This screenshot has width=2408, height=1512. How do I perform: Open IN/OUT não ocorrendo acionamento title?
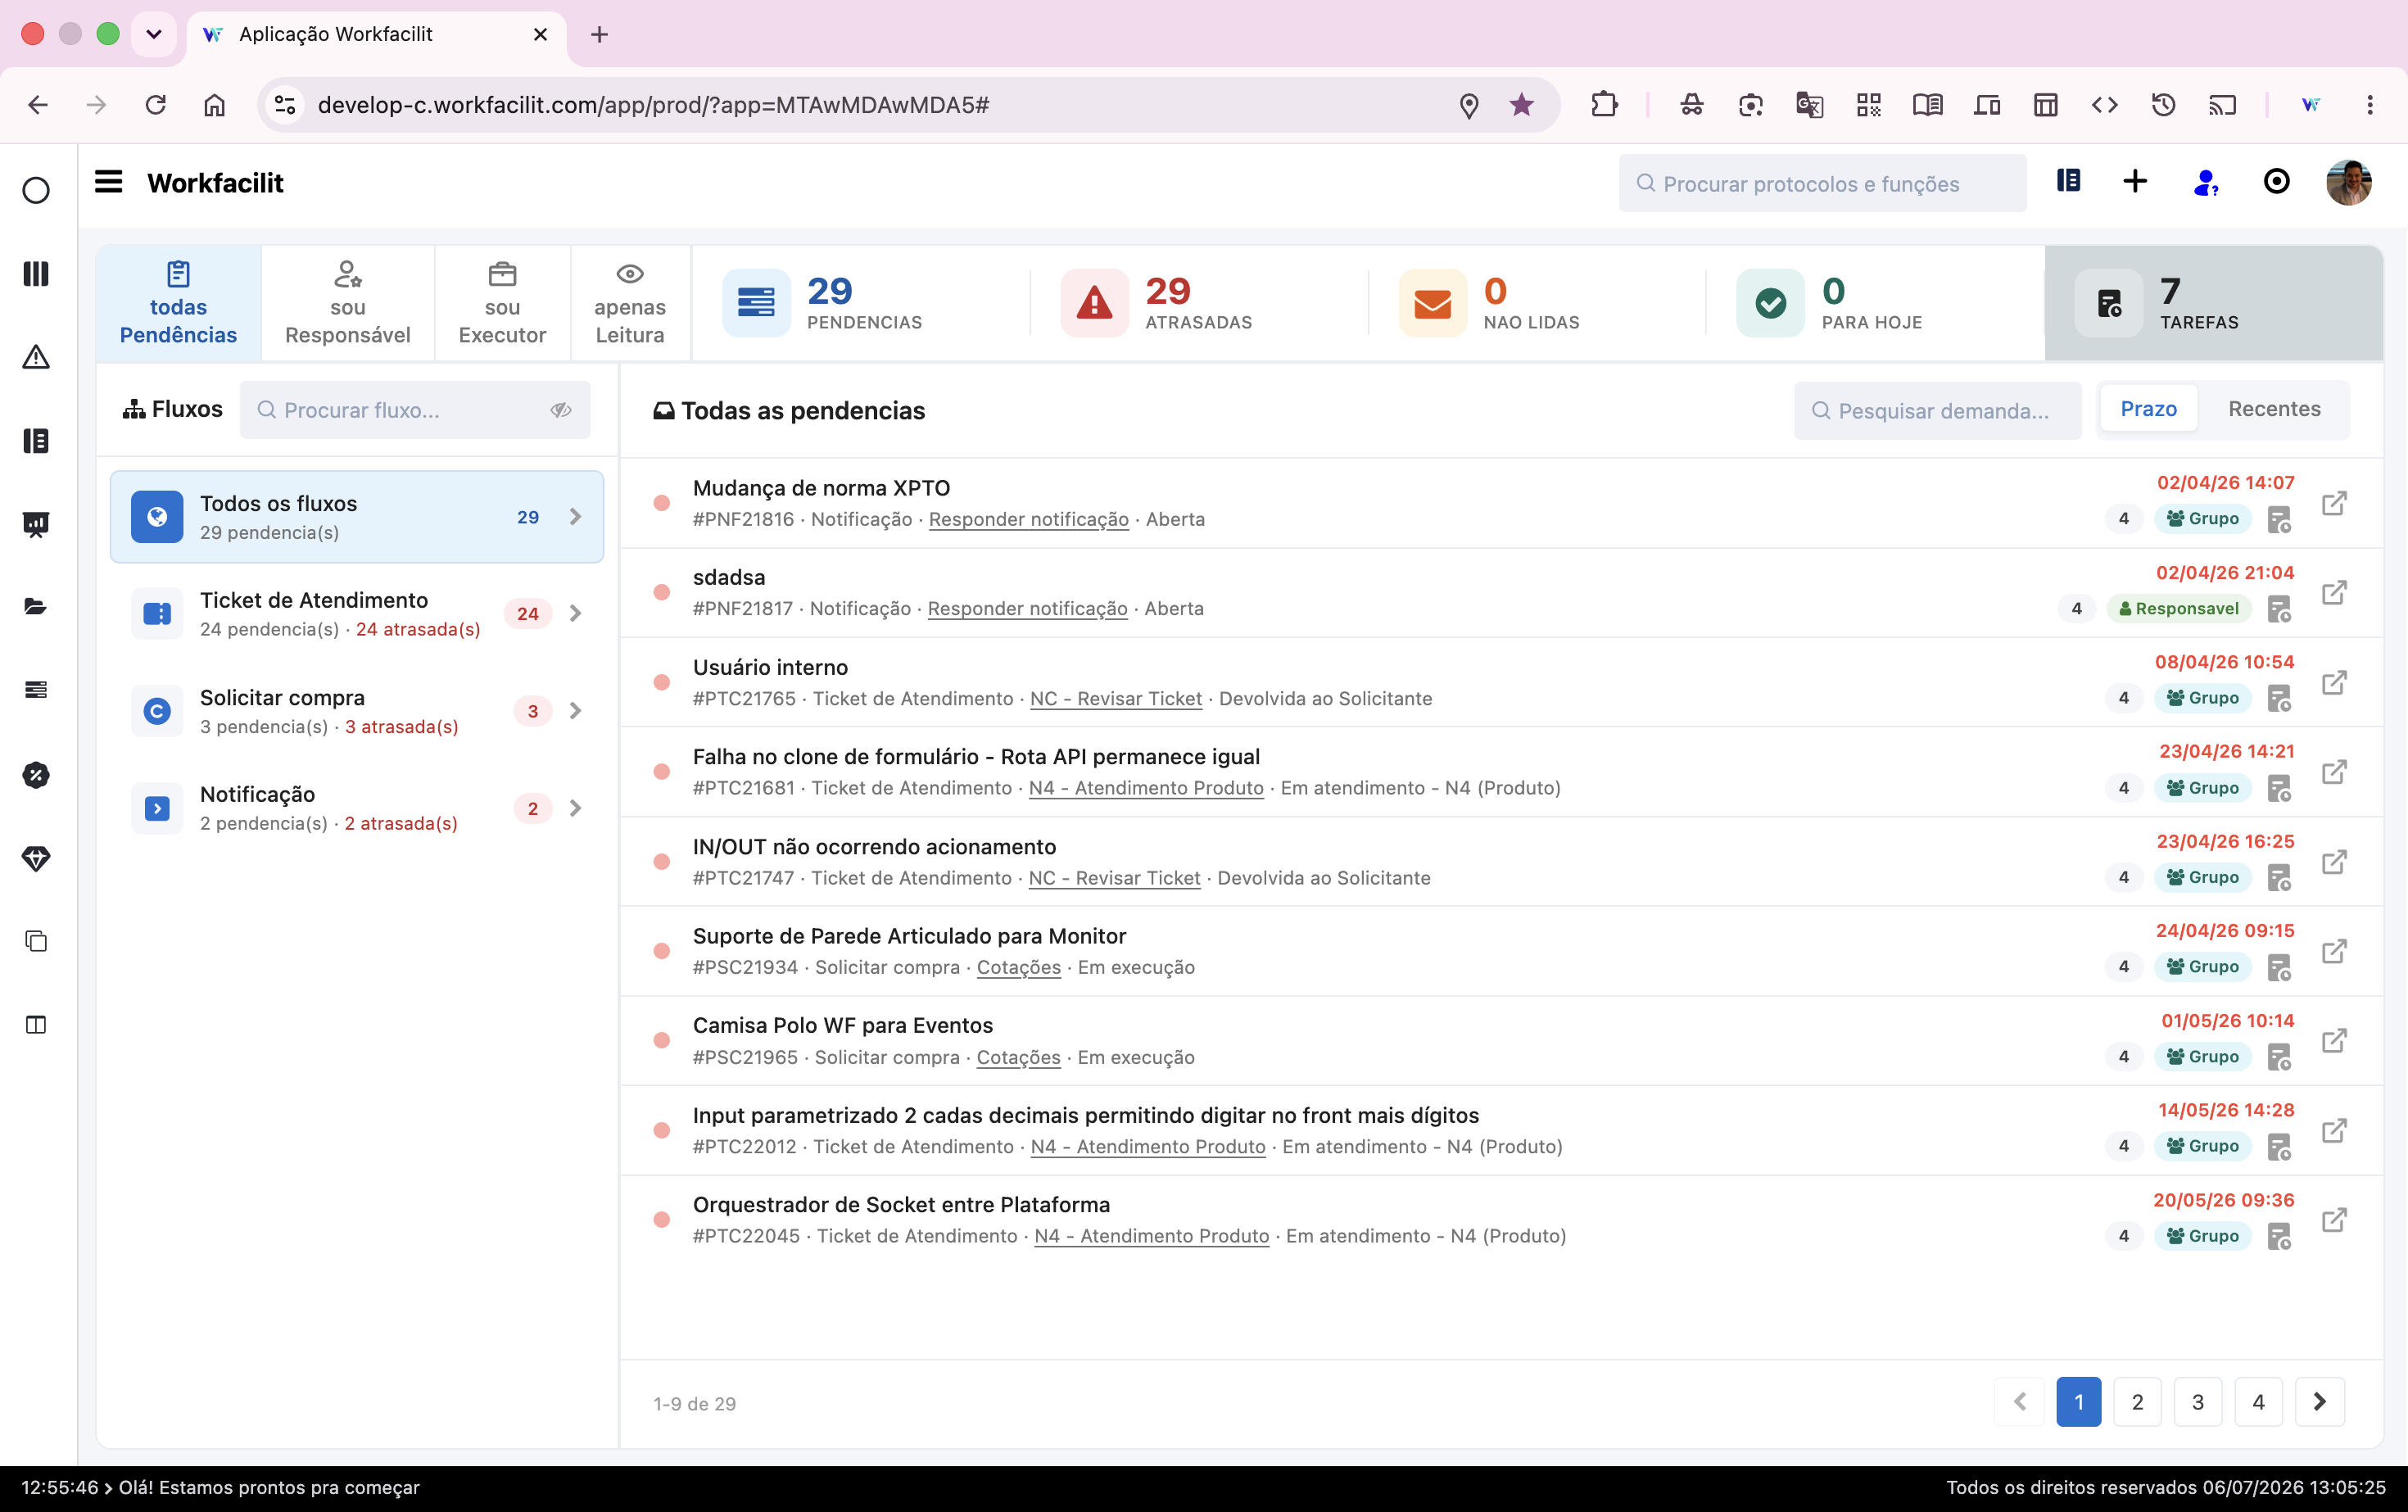point(874,847)
